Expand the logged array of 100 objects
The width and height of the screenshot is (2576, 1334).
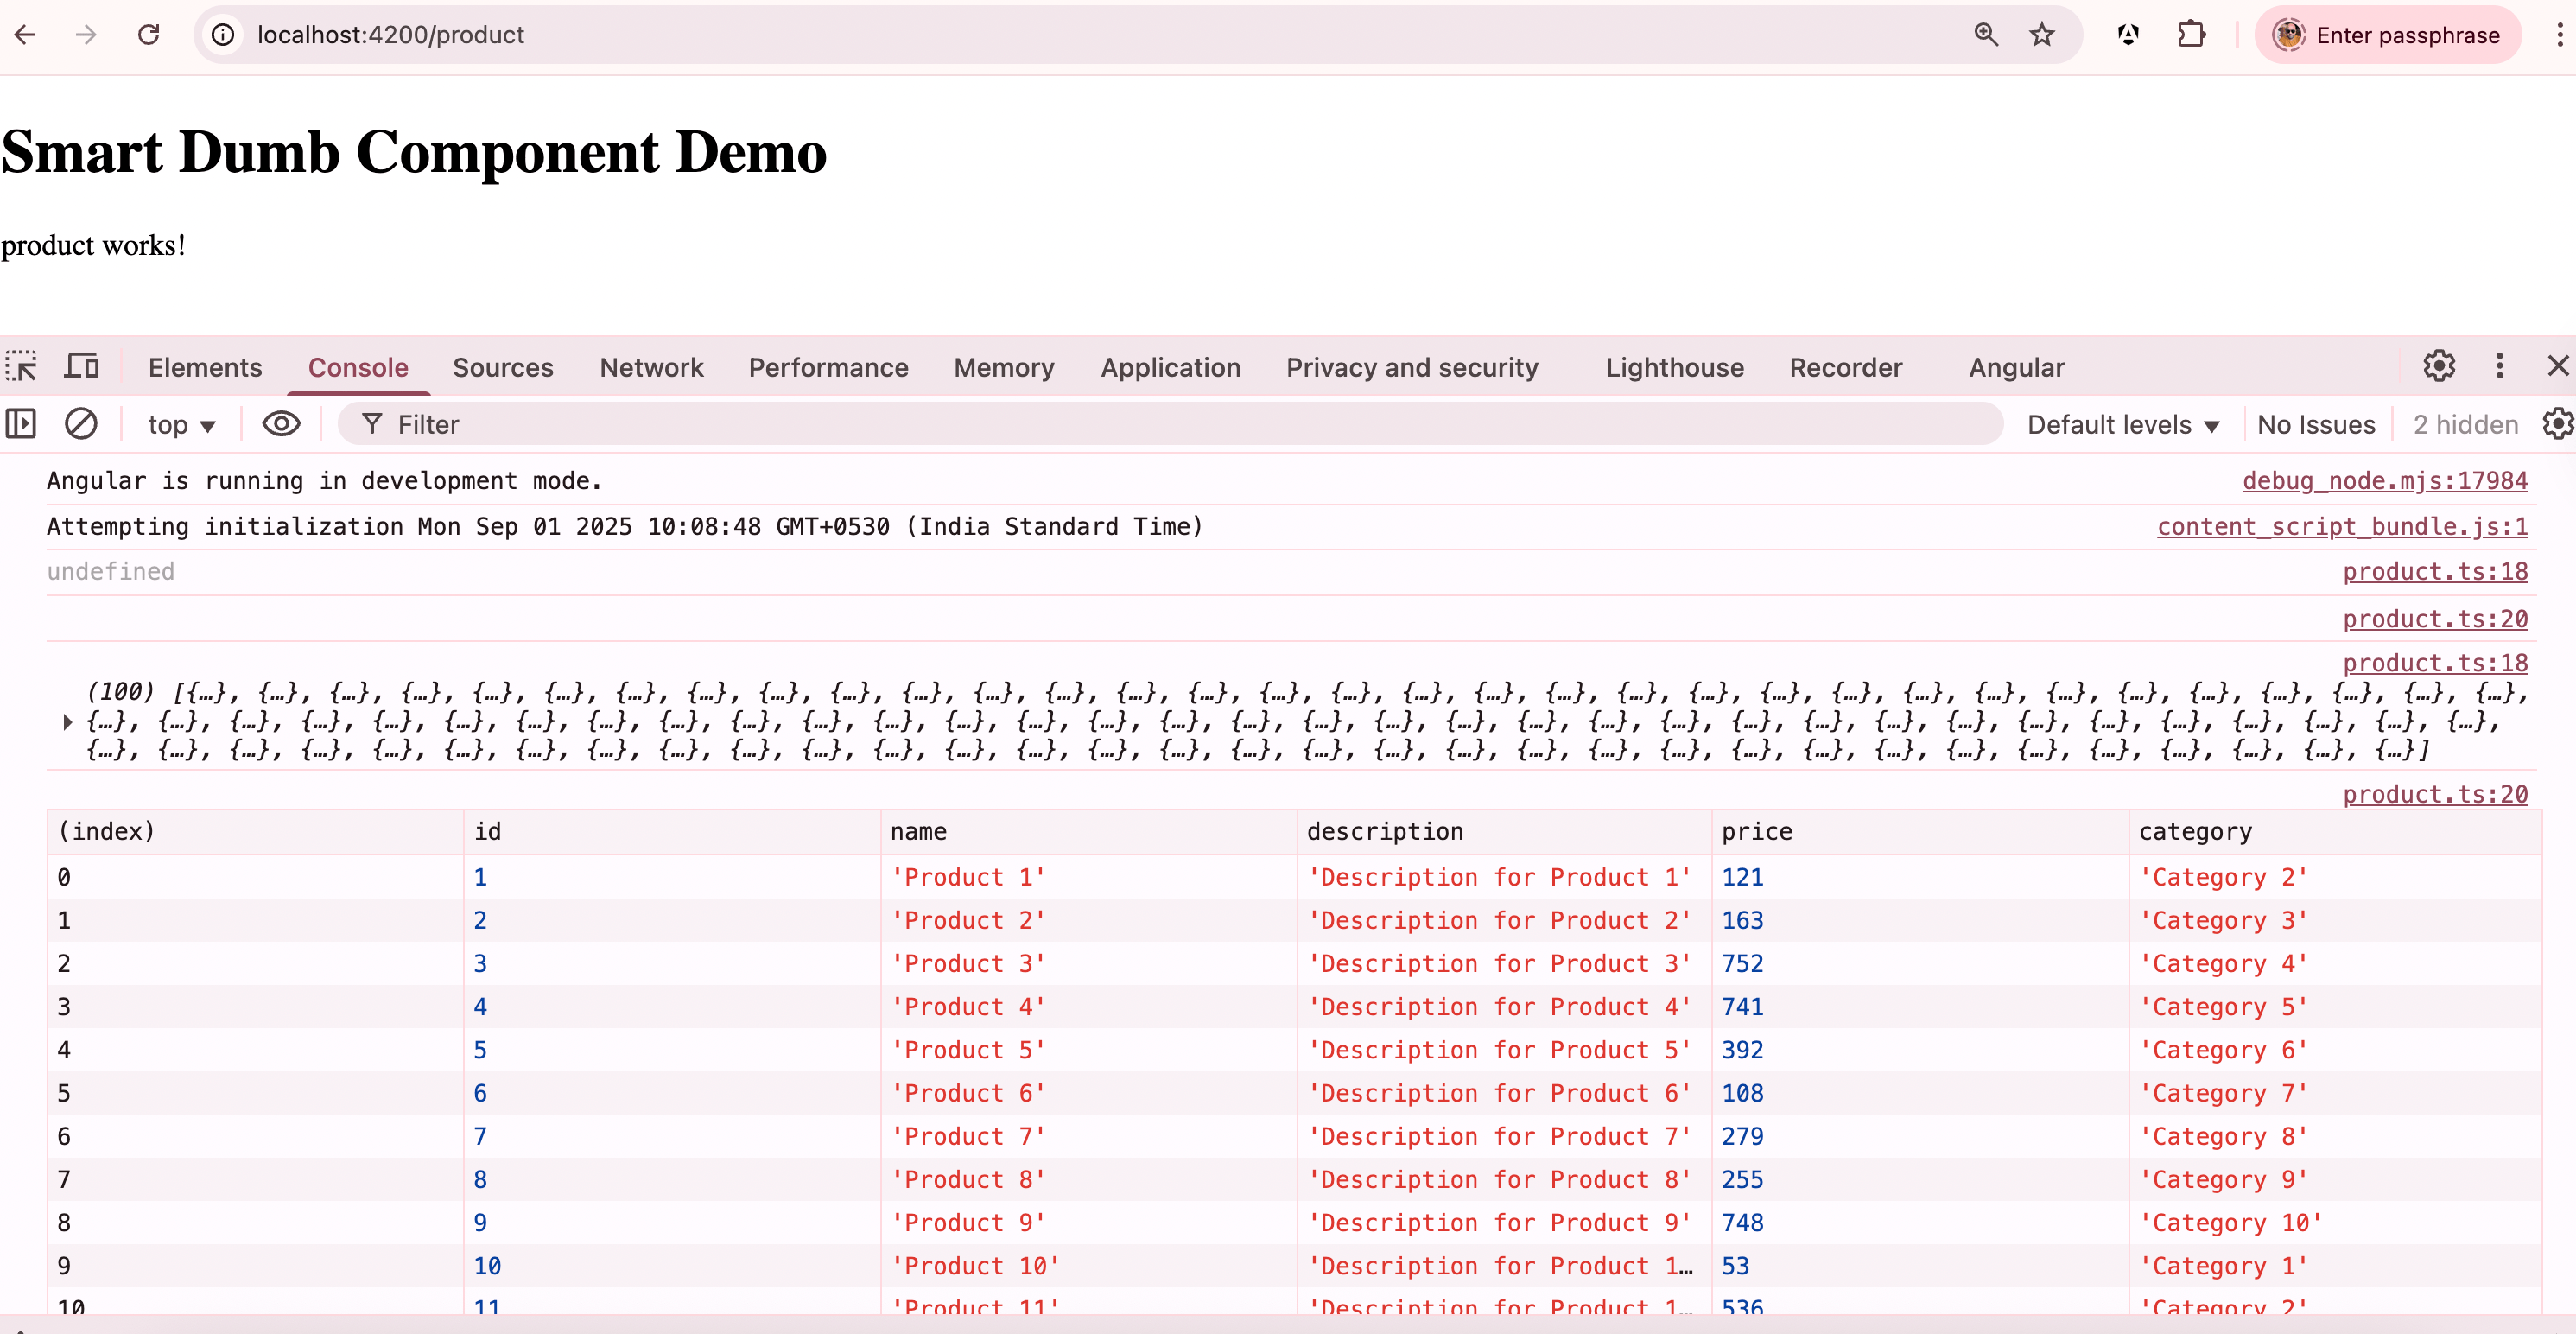(67, 721)
